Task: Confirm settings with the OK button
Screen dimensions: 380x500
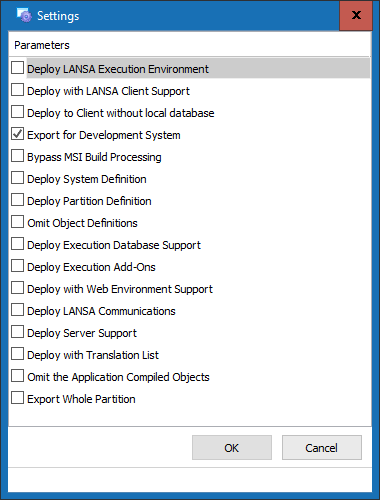Action: coord(232,448)
